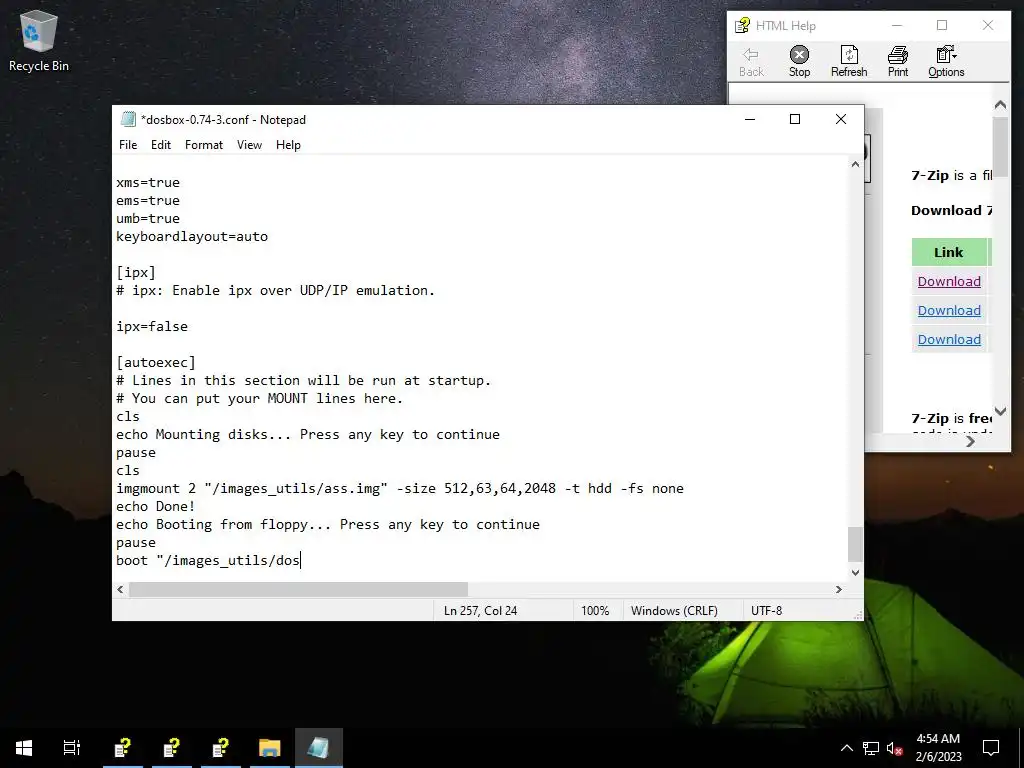Click the Windows (CRLF) status entry

674,611
